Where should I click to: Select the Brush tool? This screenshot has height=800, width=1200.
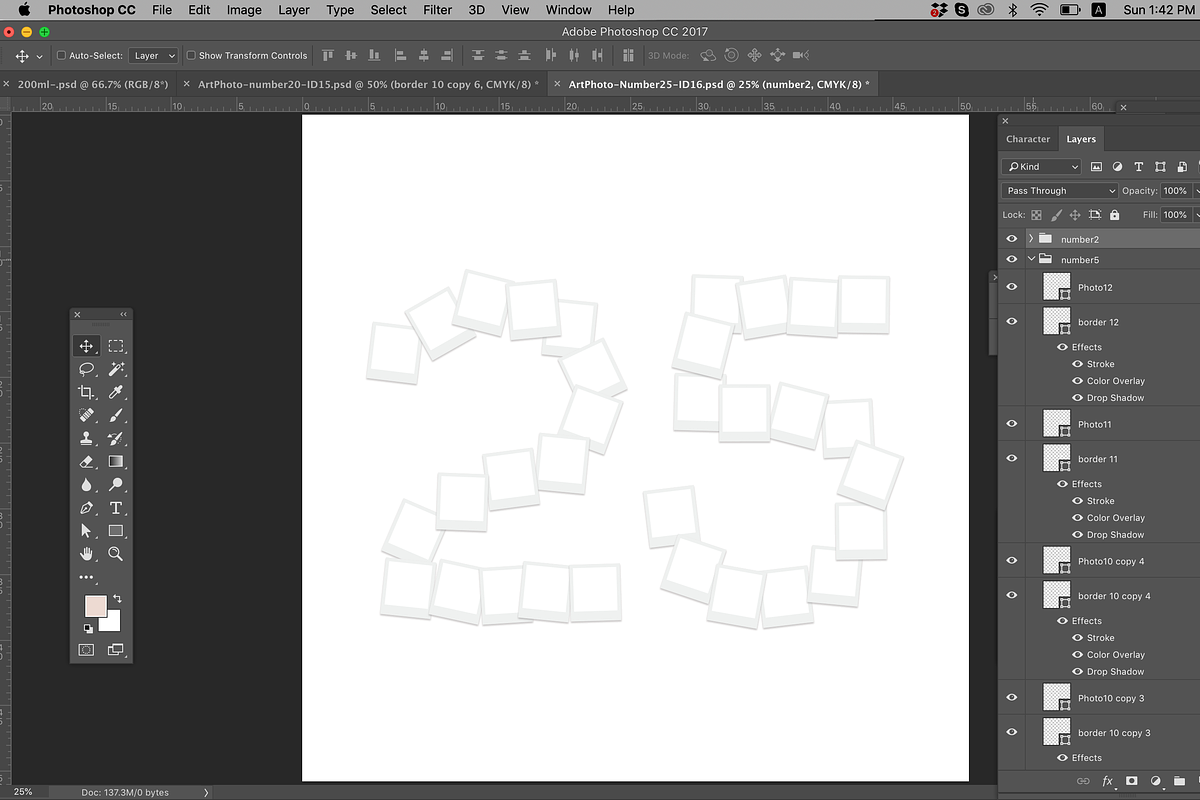116,415
